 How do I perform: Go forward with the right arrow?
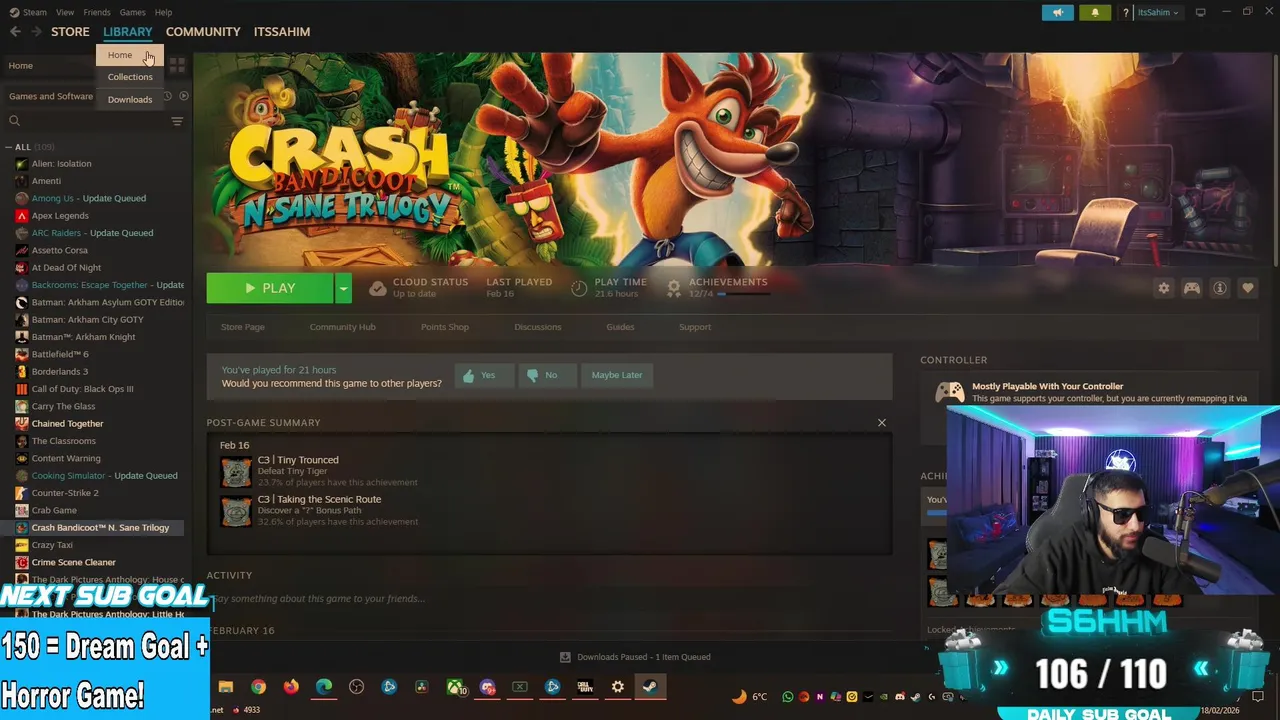pos(36,32)
